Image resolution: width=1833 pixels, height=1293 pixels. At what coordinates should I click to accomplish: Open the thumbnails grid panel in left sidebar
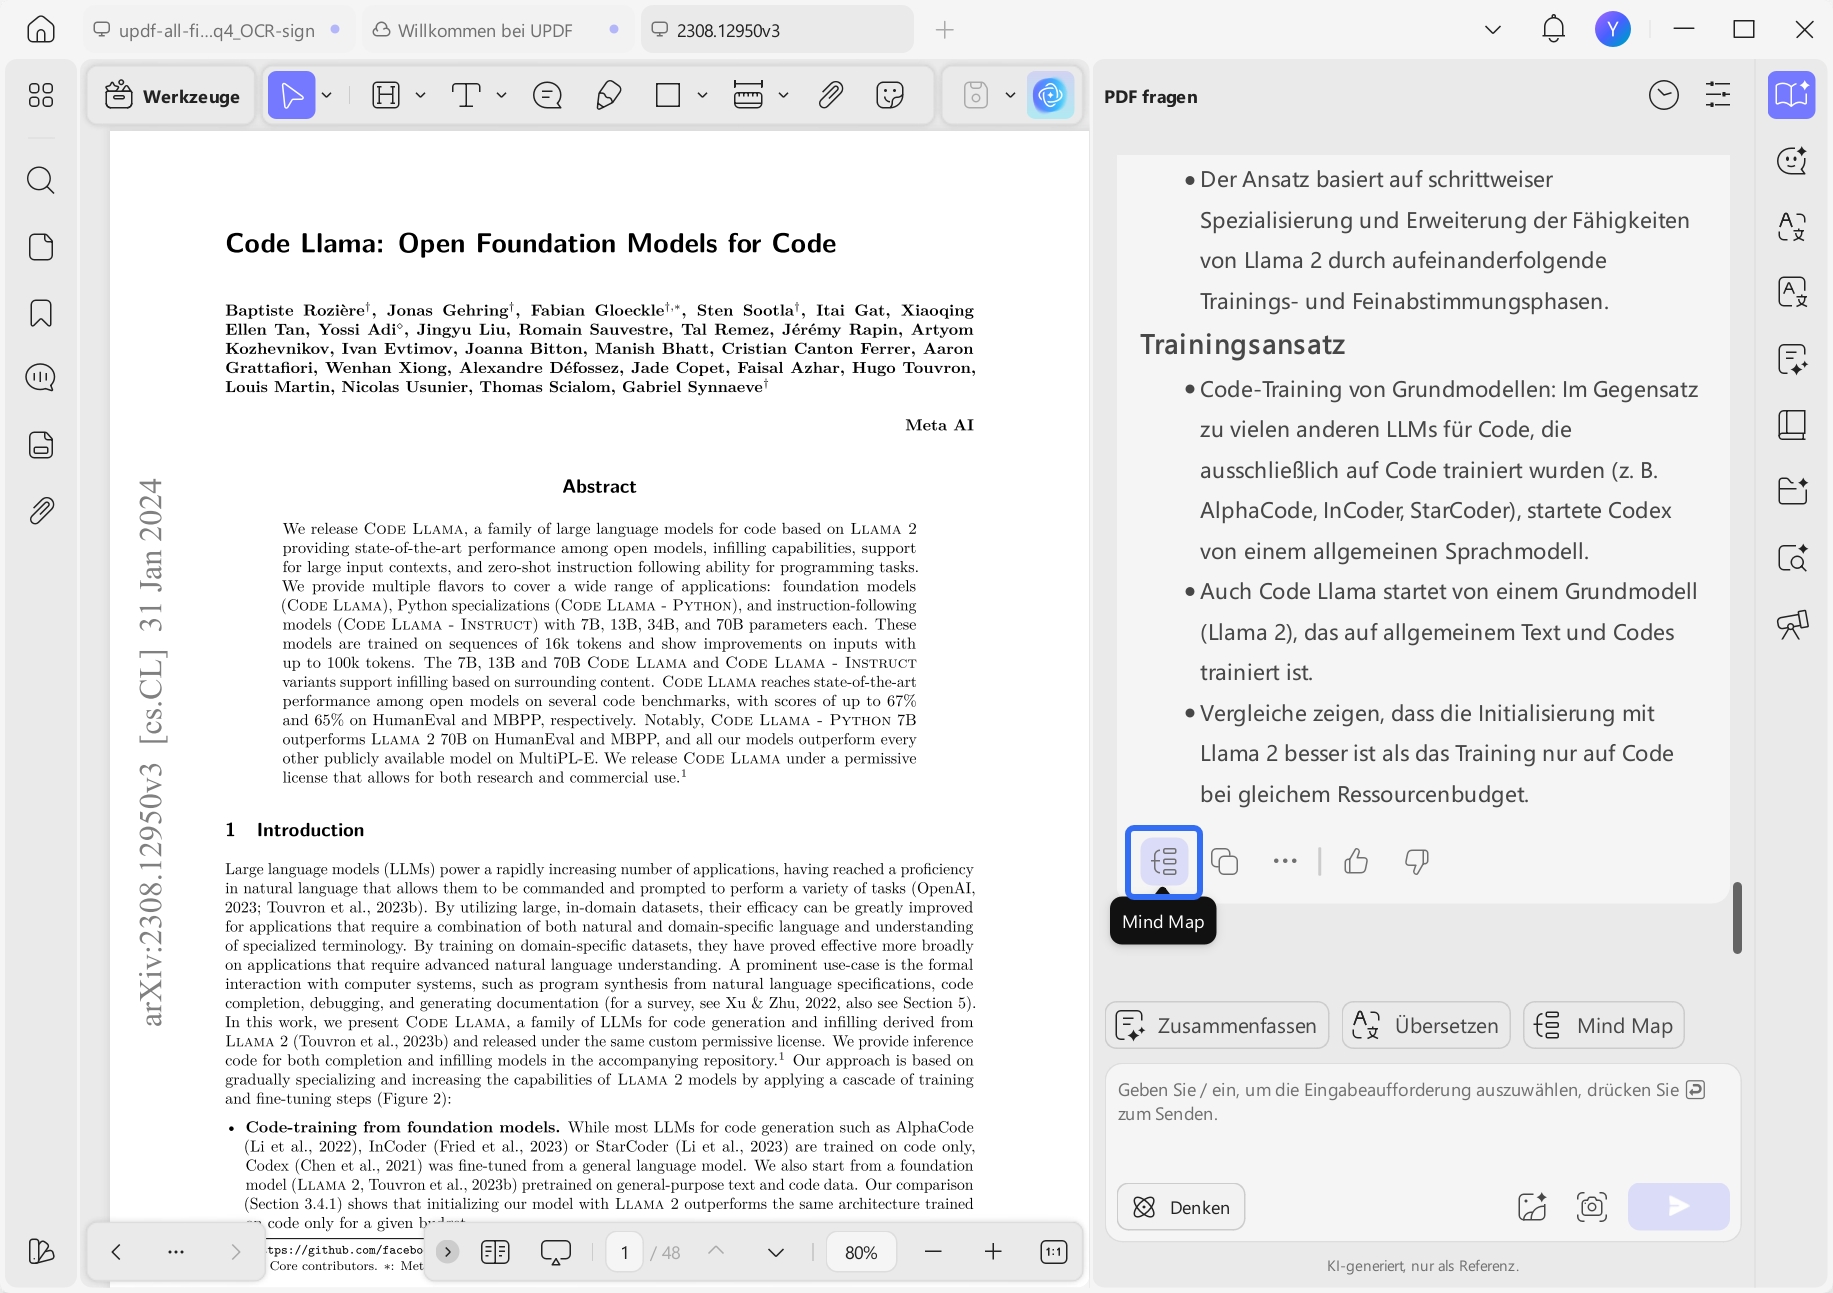[x=41, y=95]
